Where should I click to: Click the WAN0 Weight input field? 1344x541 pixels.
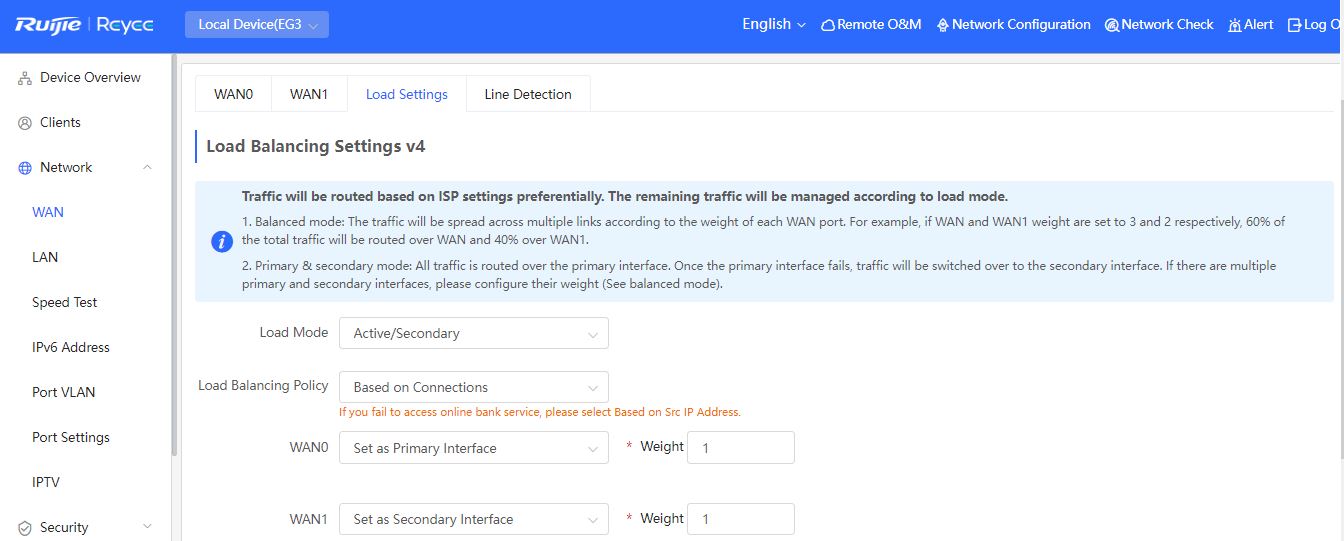click(741, 448)
